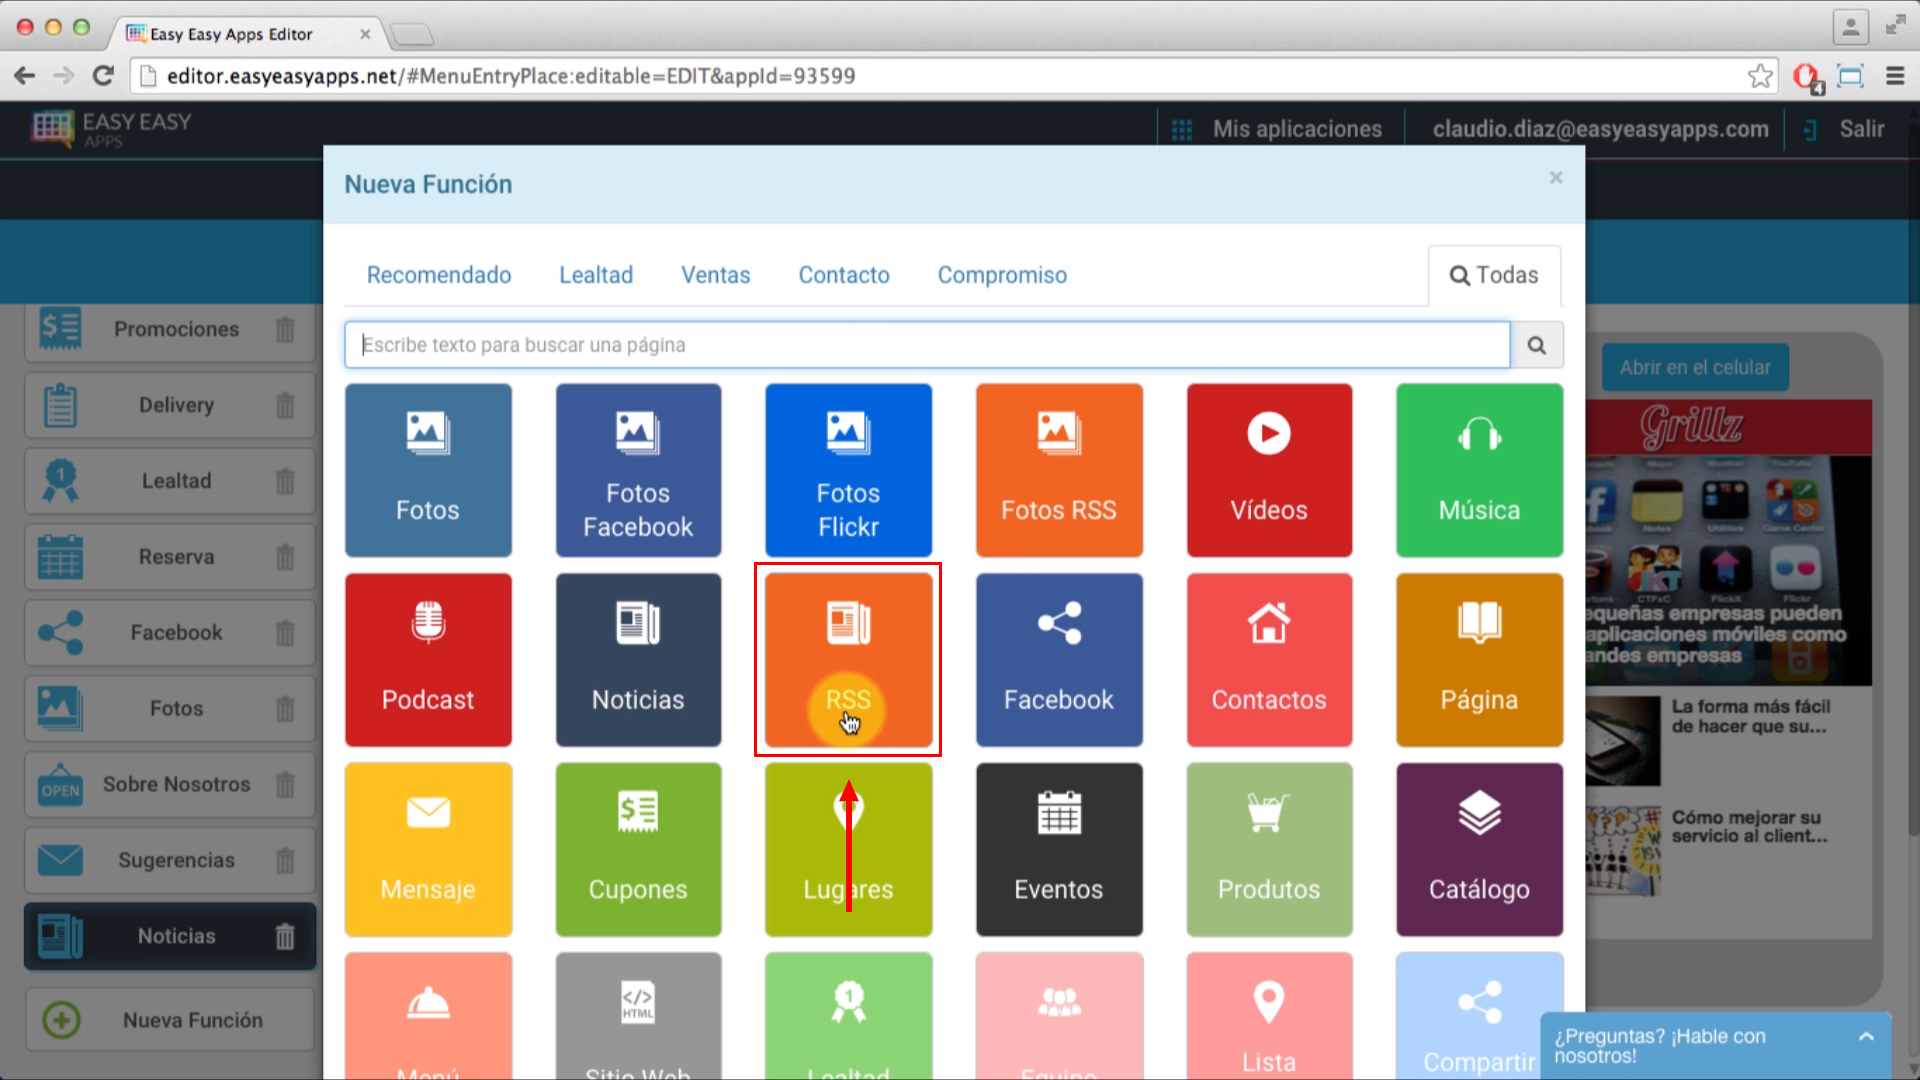Click the Compromiso category tab
The height and width of the screenshot is (1080, 1920).
tap(1001, 274)
